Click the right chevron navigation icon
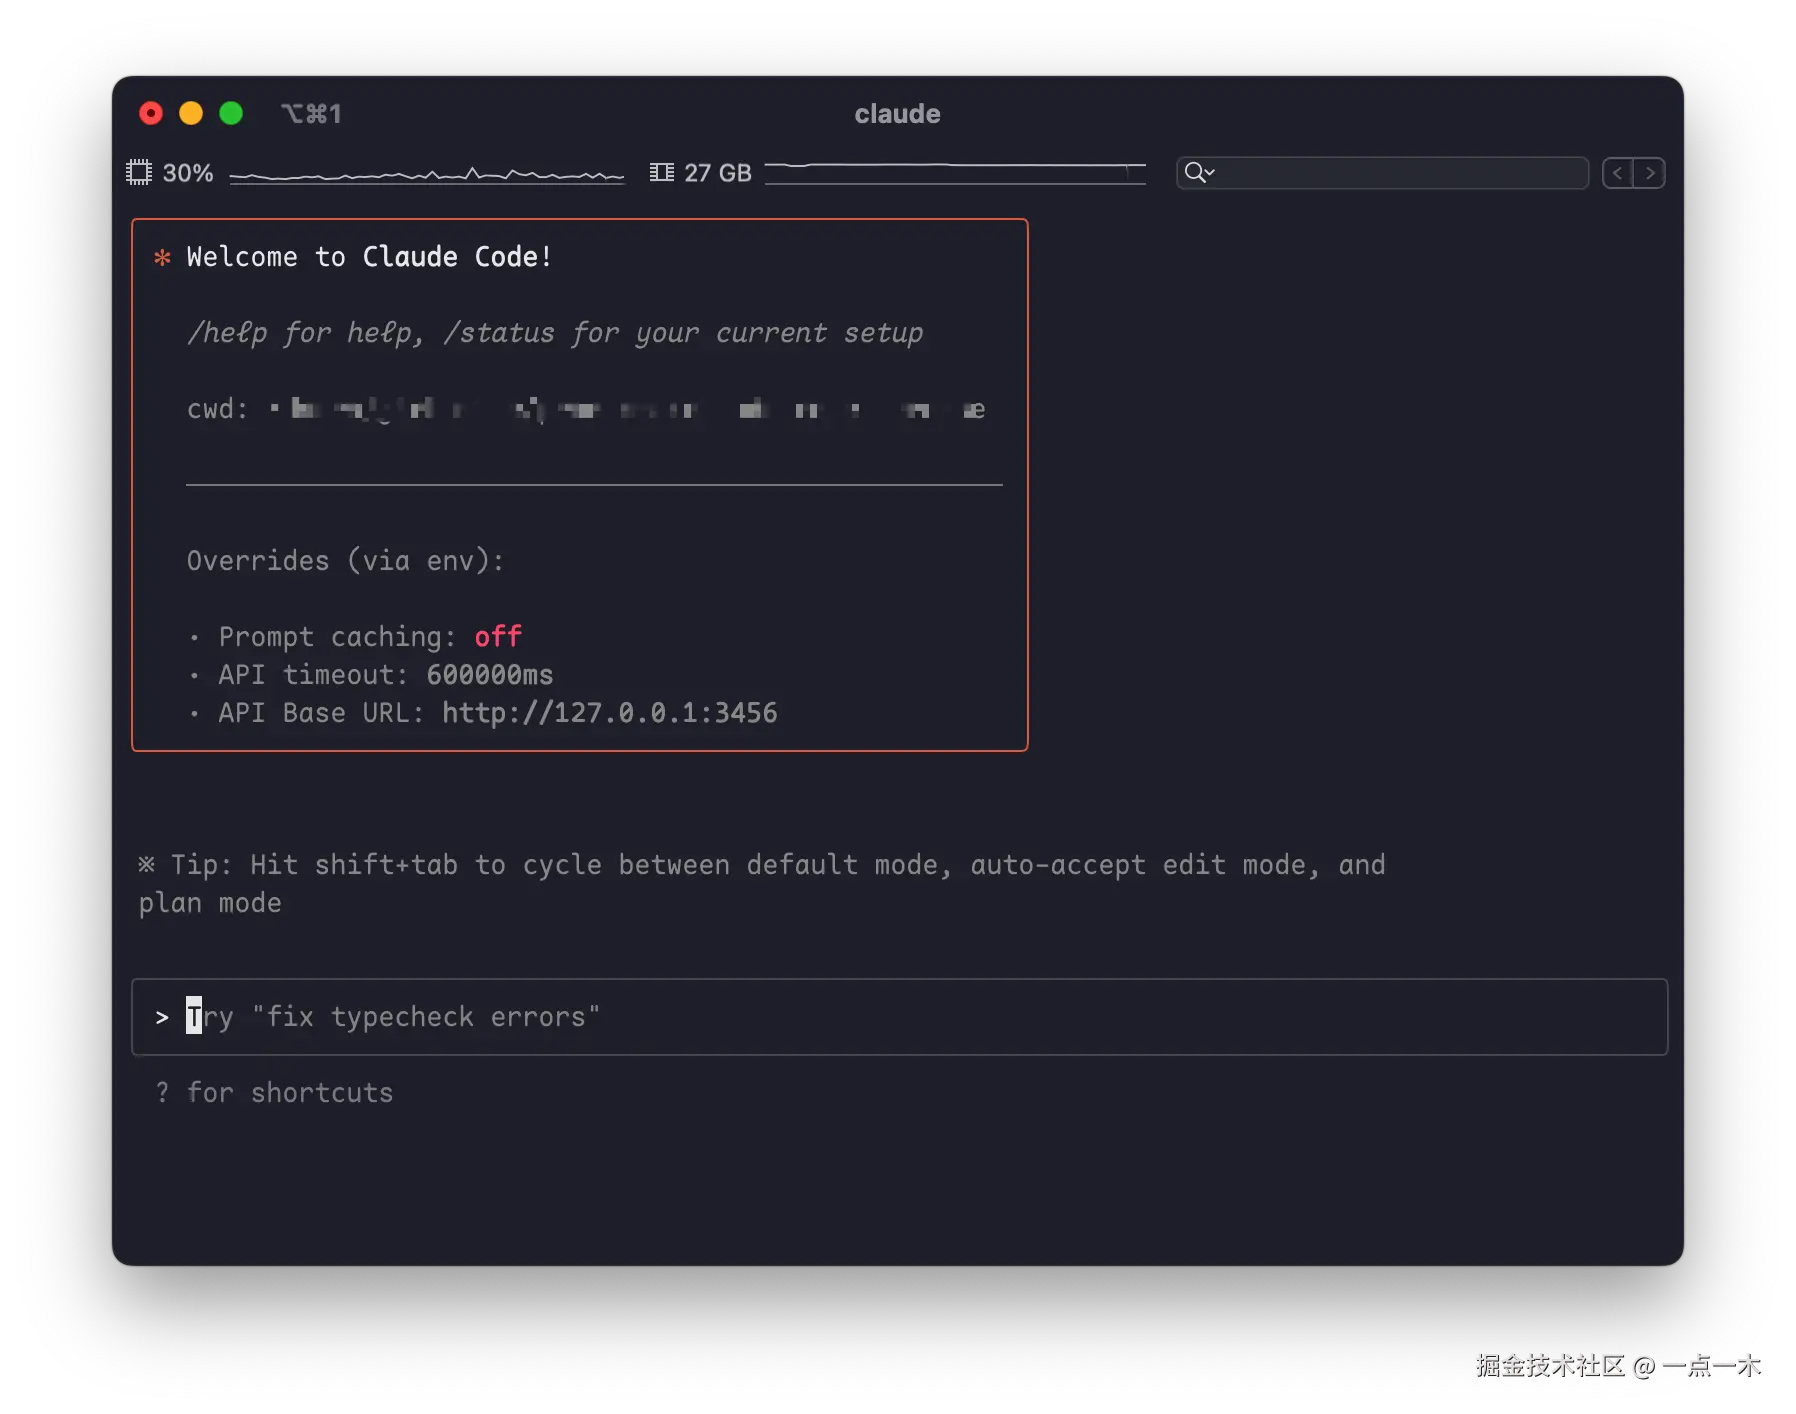This screenshot has height=1414, width=1796. click(1650, 172)
